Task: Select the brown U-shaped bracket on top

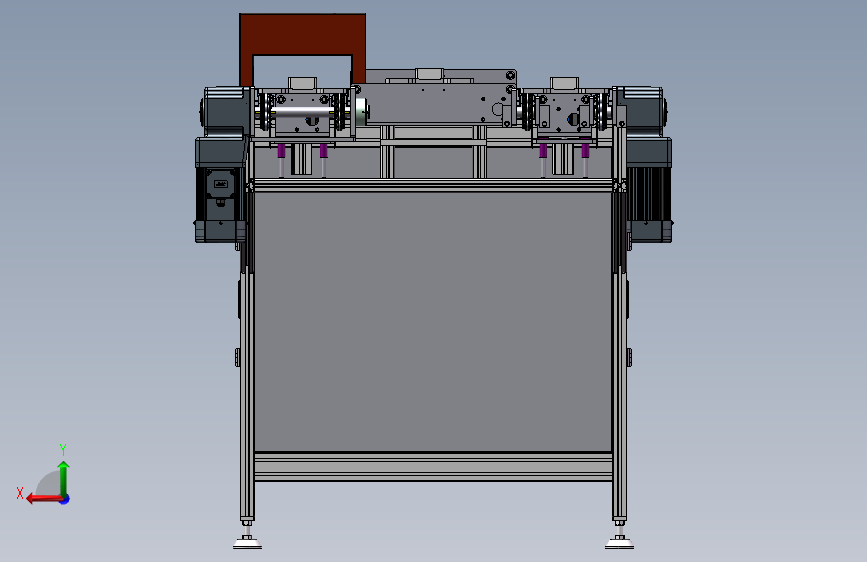Action: coord(302,34)
